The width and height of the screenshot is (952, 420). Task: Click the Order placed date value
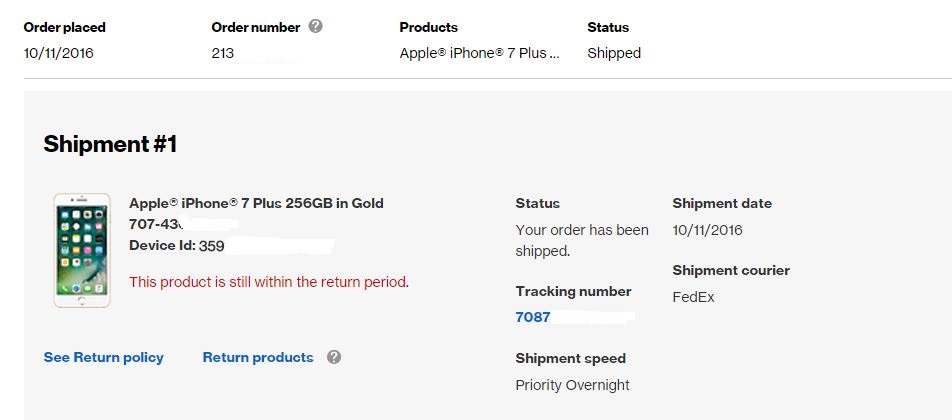pyautogui.click(x=59, y=53)
